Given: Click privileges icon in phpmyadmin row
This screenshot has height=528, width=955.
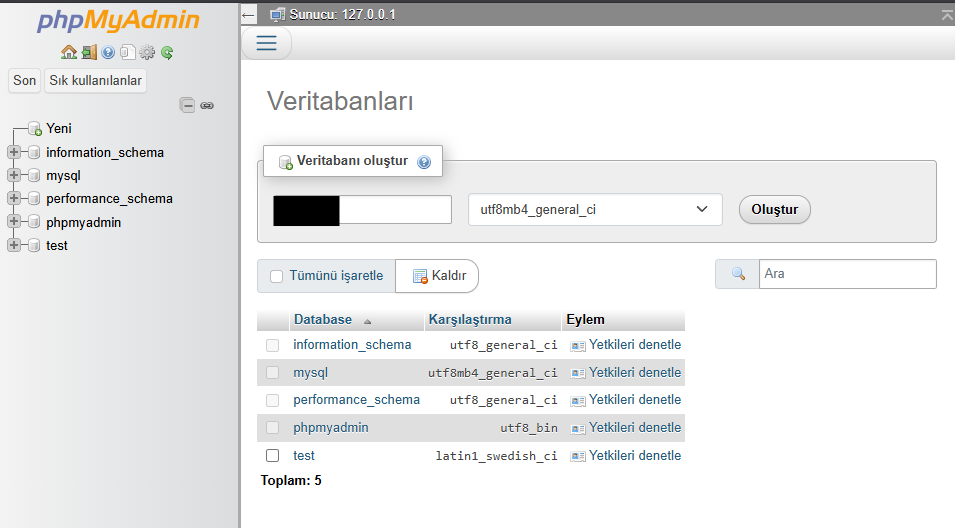Looking at the screenshot, I should tap(577, 429).
